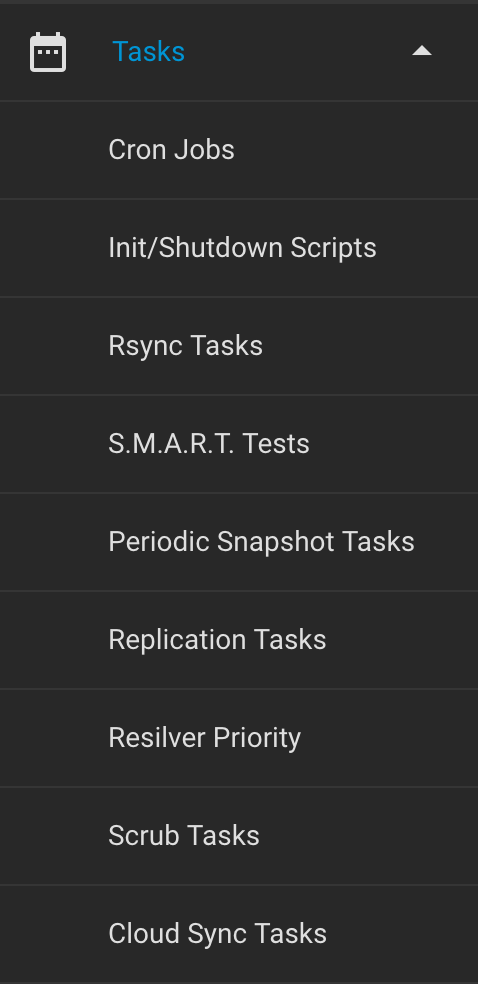Open the Rsync Tasks page
This screenshot has height=984, width=478.
click(x=239, y=346)
